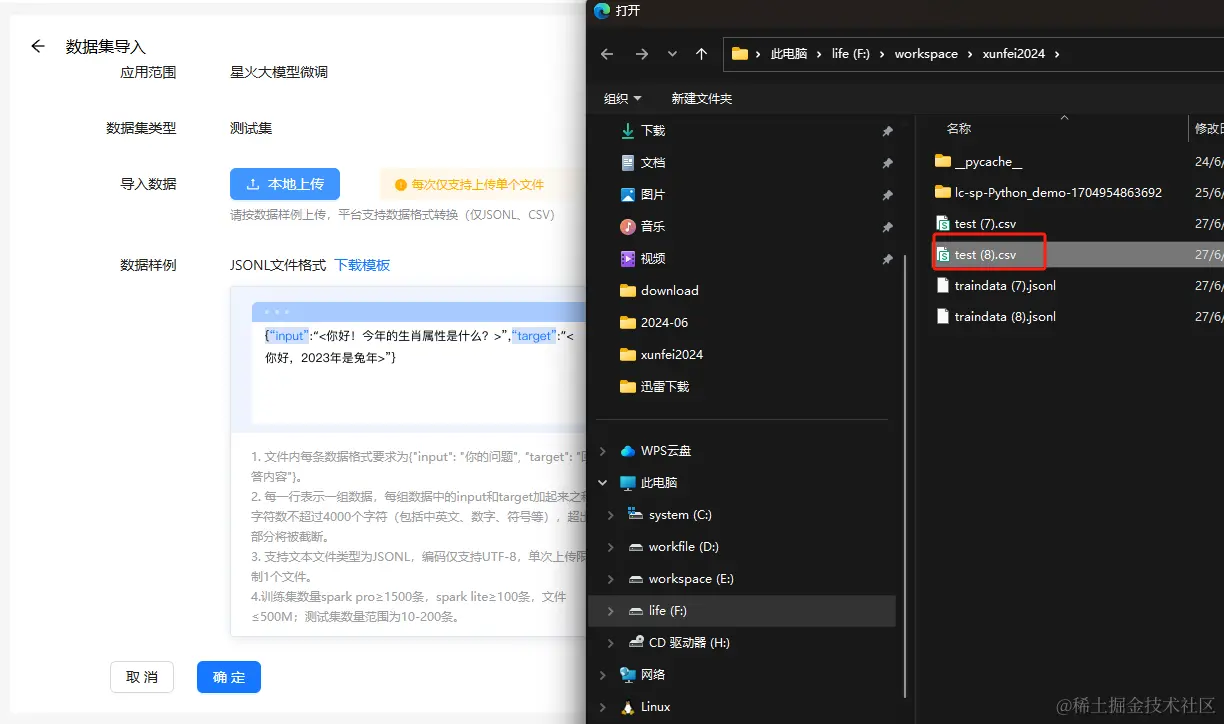Click workspace in address breadcrumb
Image resolution: width=1224 pixels, height=724 pixels.
(926, 54)
